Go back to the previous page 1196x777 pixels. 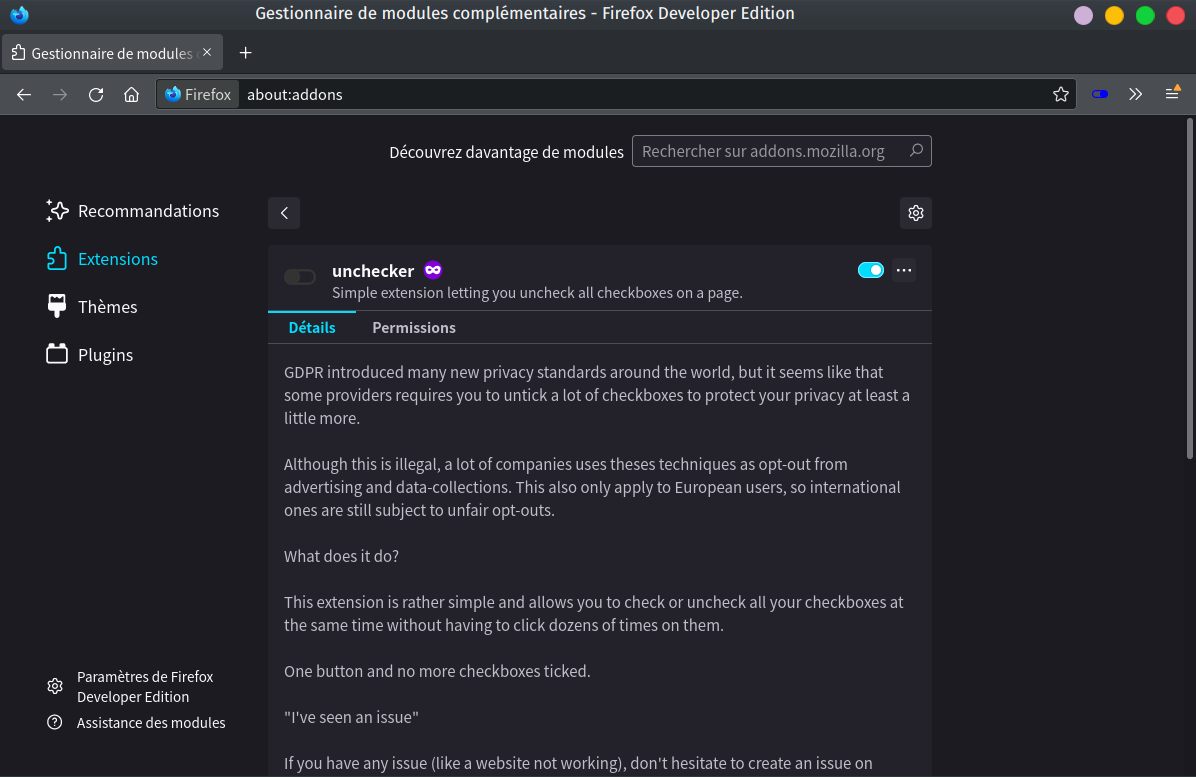tap(24, 95)
